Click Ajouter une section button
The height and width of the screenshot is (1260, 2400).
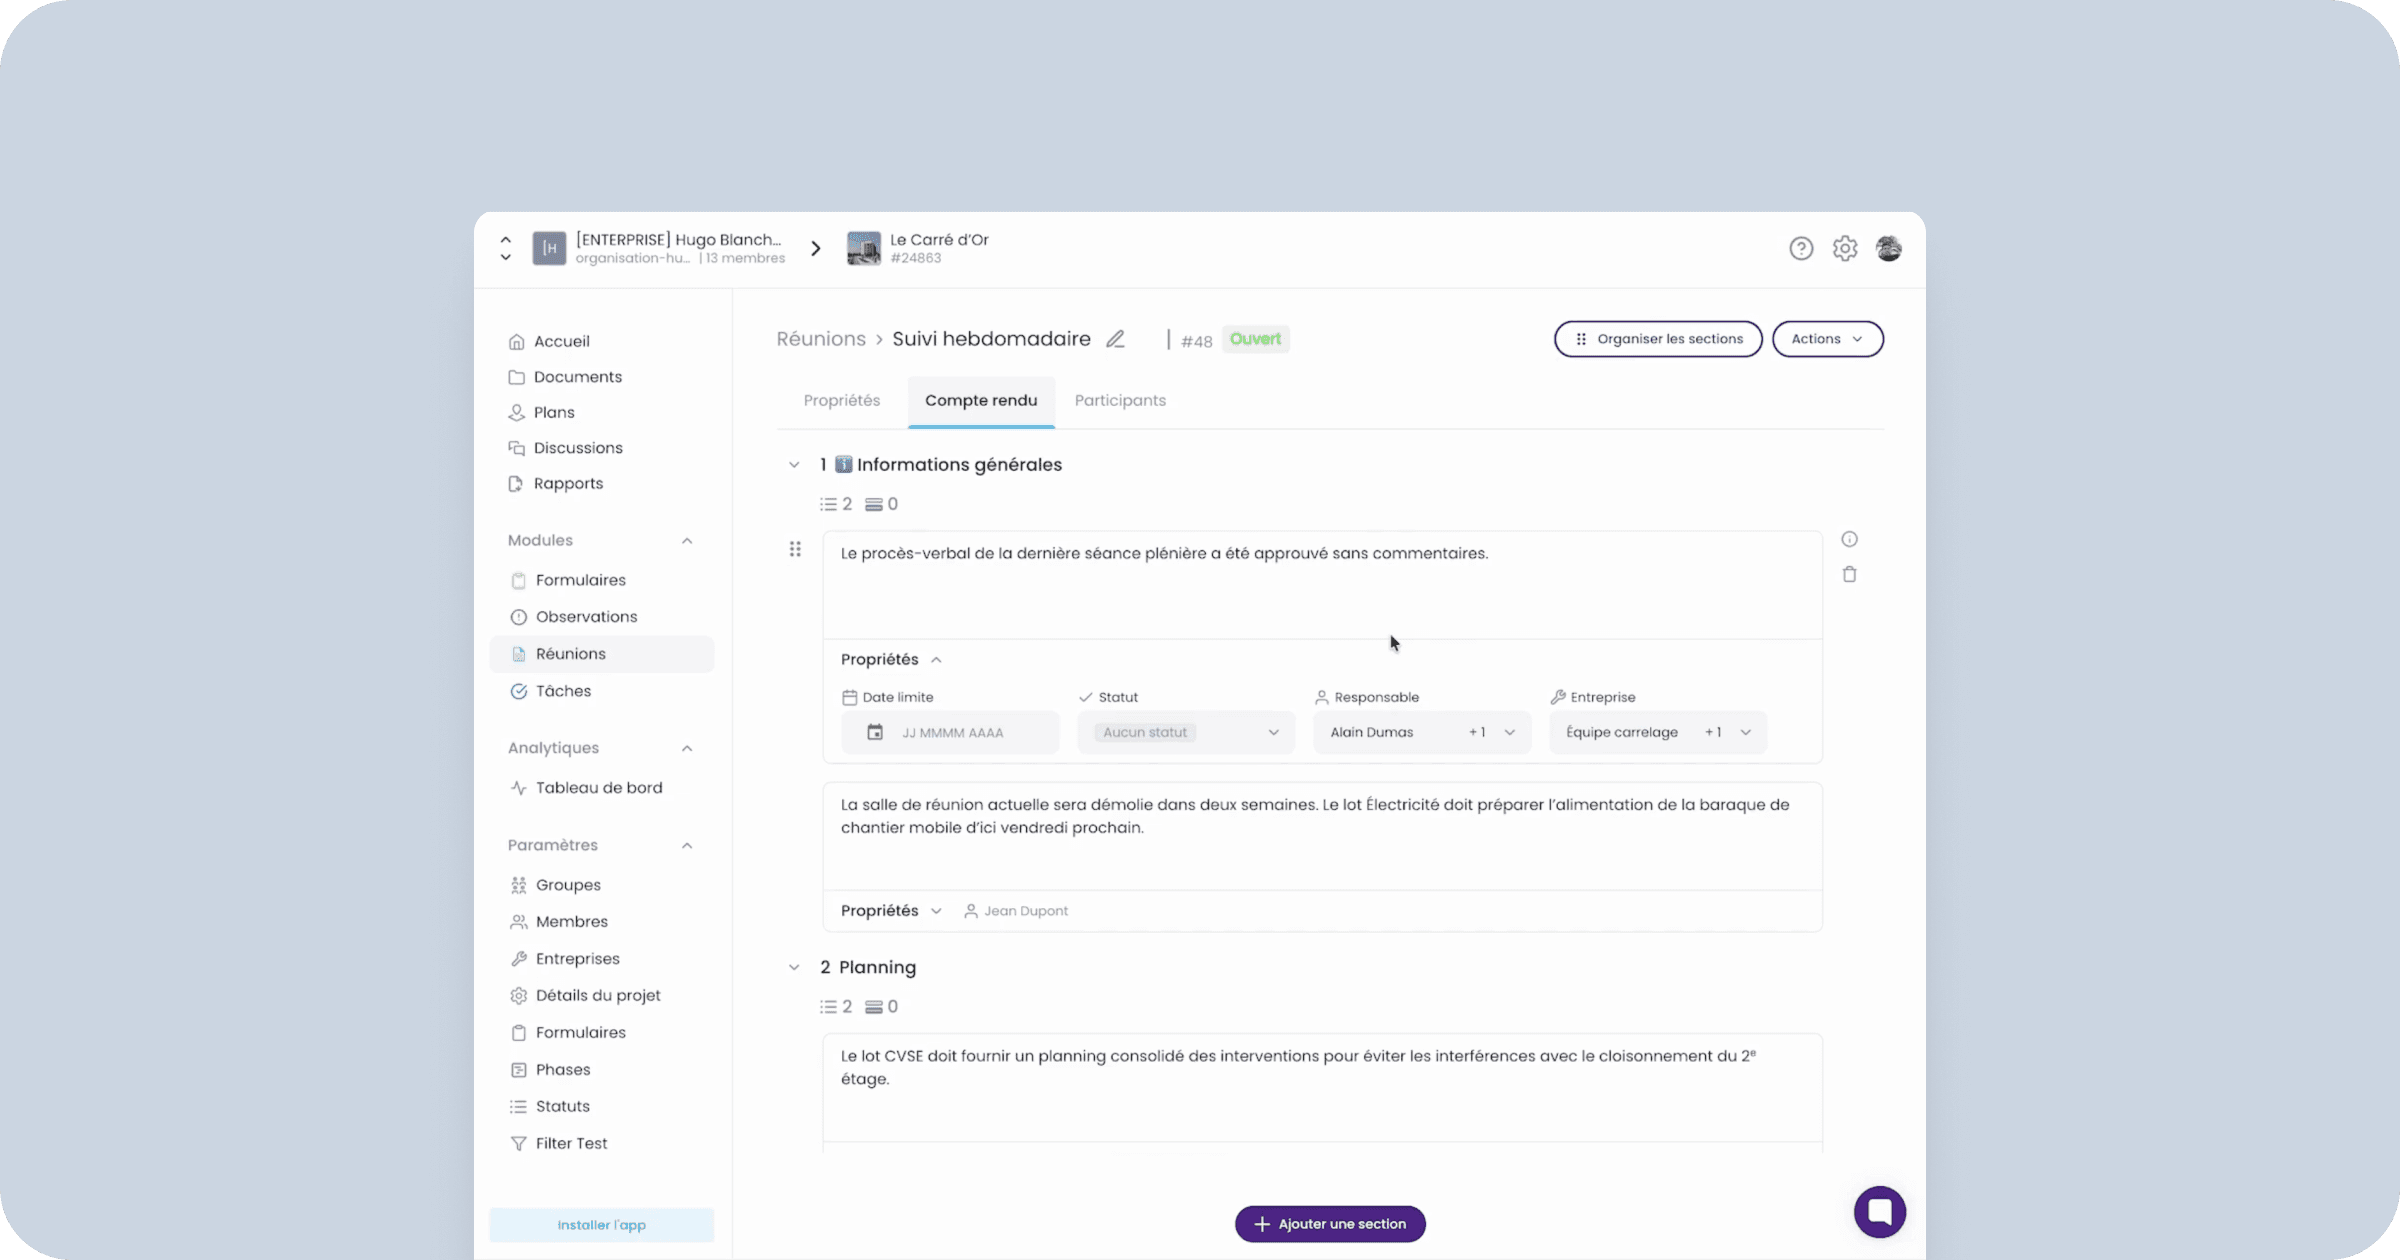point(1330,1224)
